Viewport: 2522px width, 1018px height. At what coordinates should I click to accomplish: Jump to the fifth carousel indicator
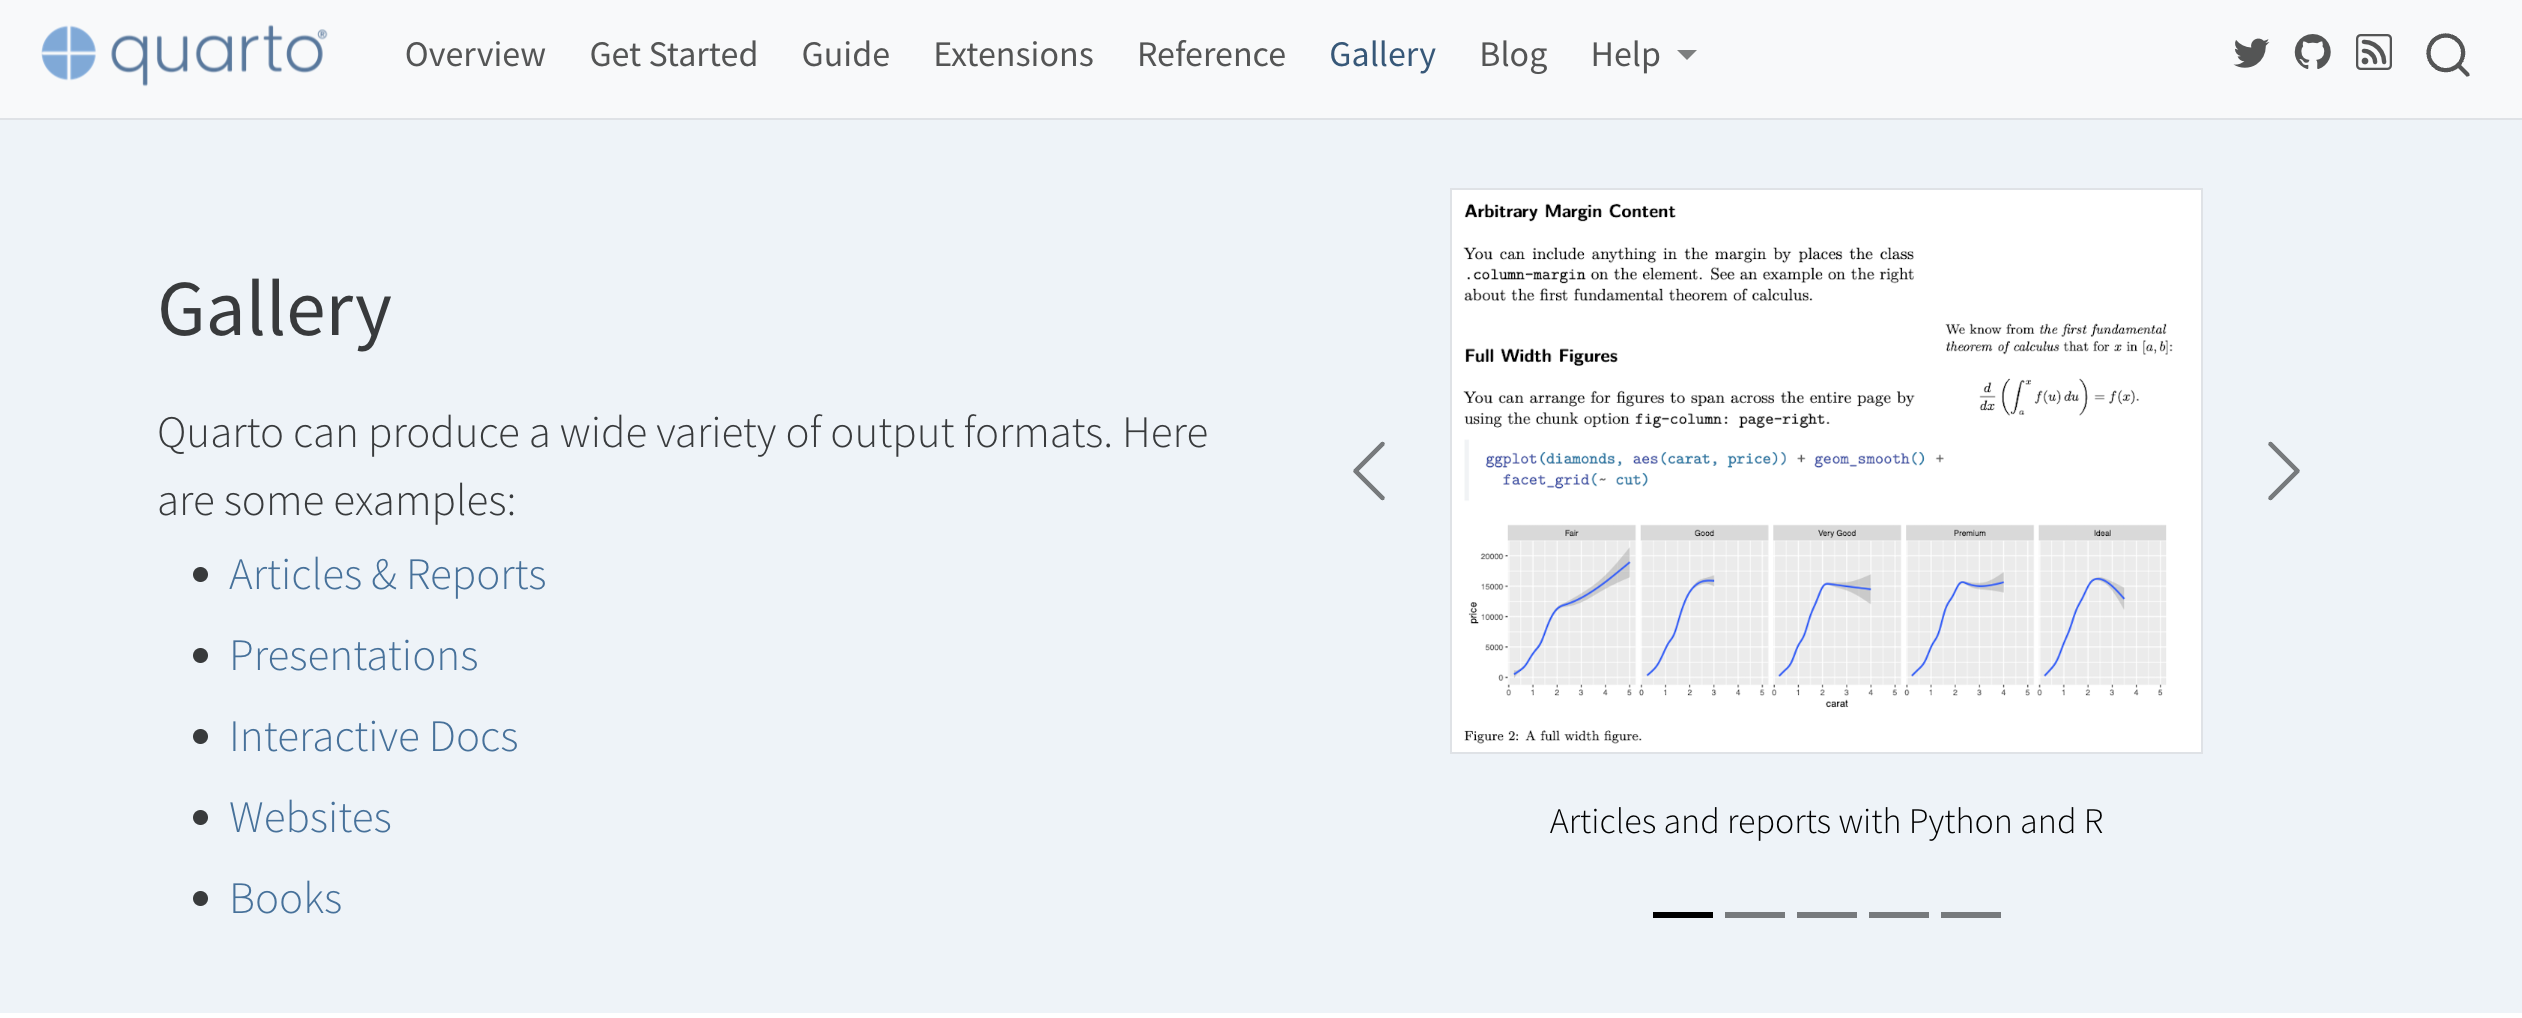pyautogui.click(x=1970, y=914)
